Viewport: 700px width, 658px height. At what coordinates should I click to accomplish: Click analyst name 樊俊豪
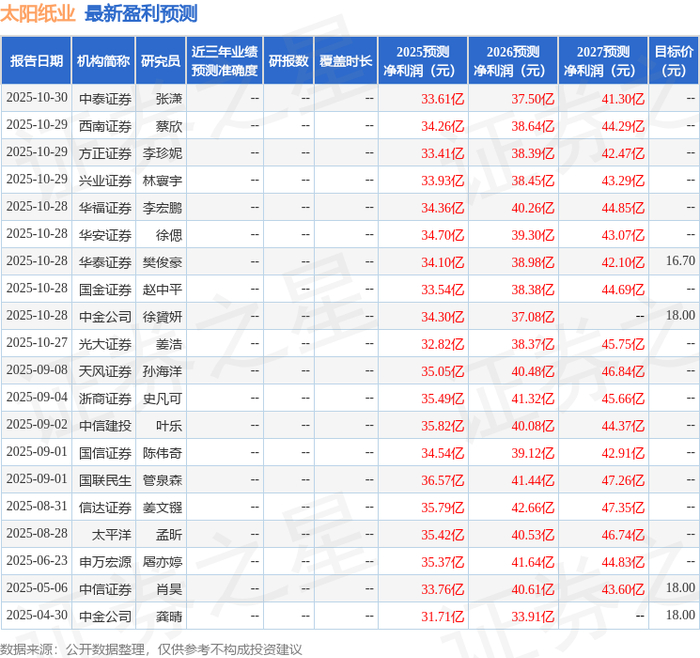(162, 262)
